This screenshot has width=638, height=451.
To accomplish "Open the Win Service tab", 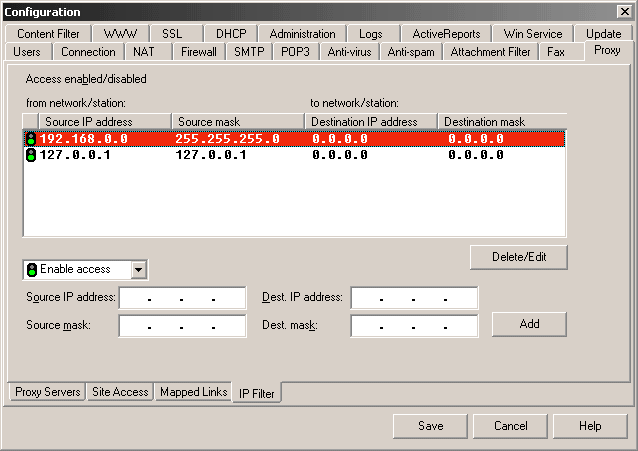I will 533,34.
